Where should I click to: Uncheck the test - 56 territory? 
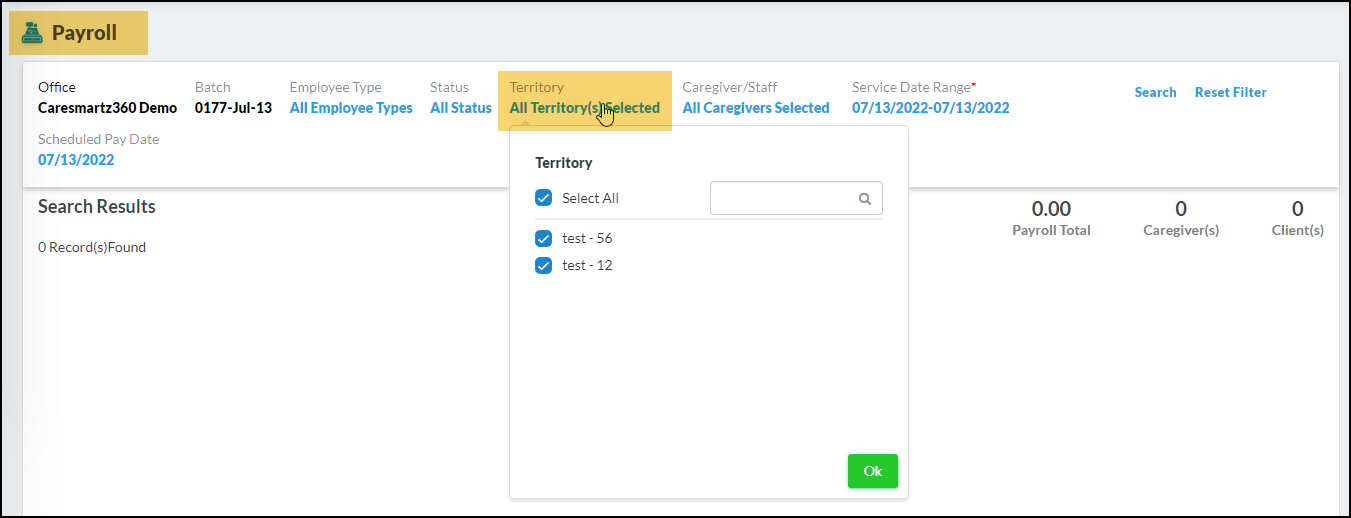point(544,238)
